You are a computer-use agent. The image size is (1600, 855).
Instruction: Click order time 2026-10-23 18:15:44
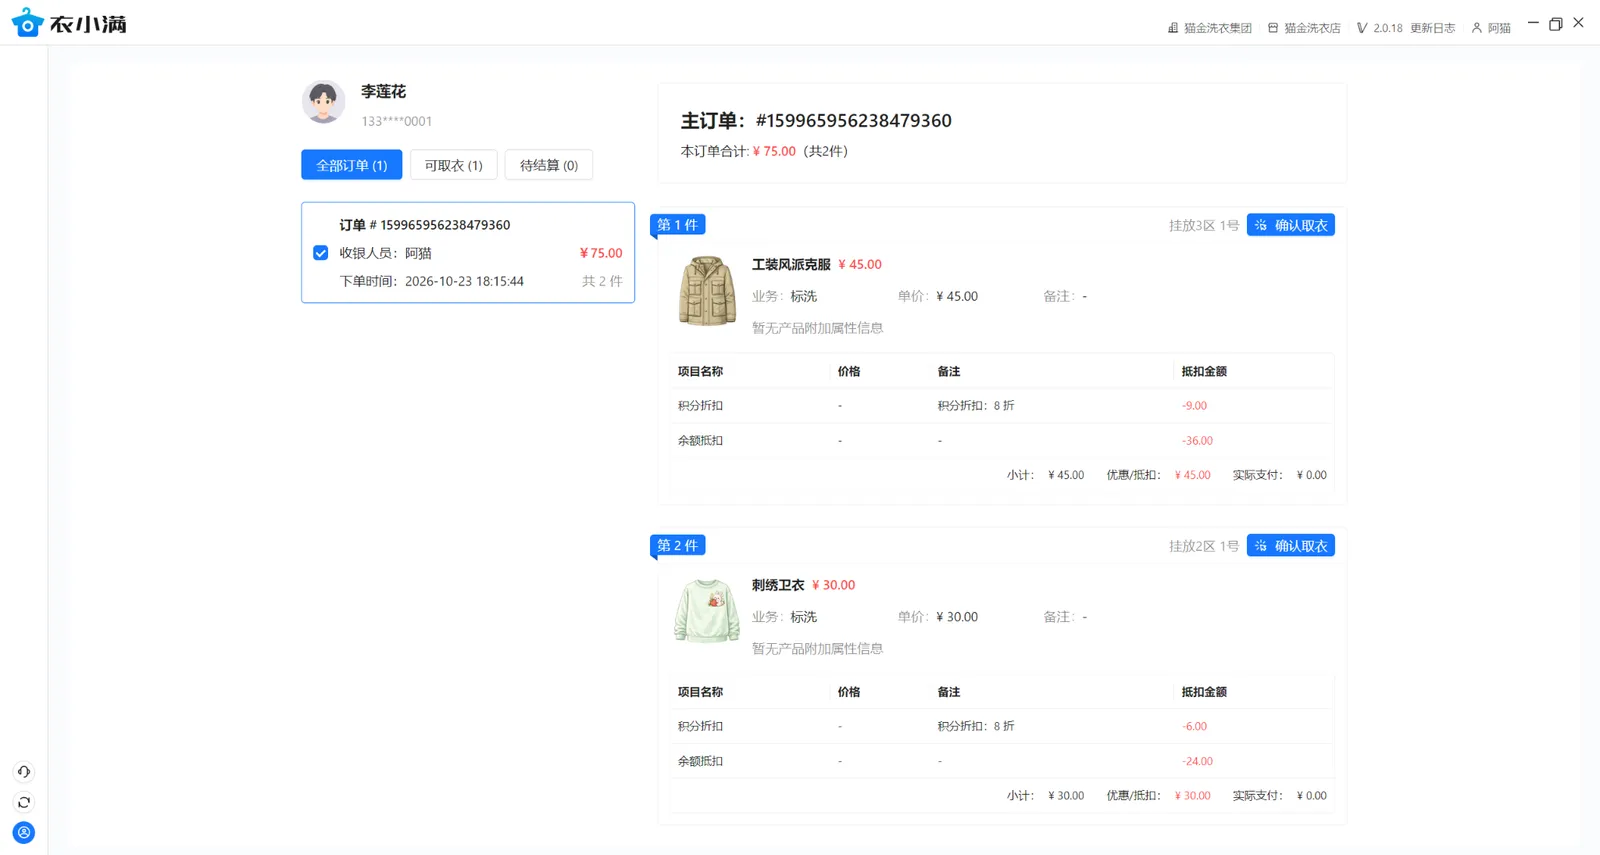tap(464, 281)
